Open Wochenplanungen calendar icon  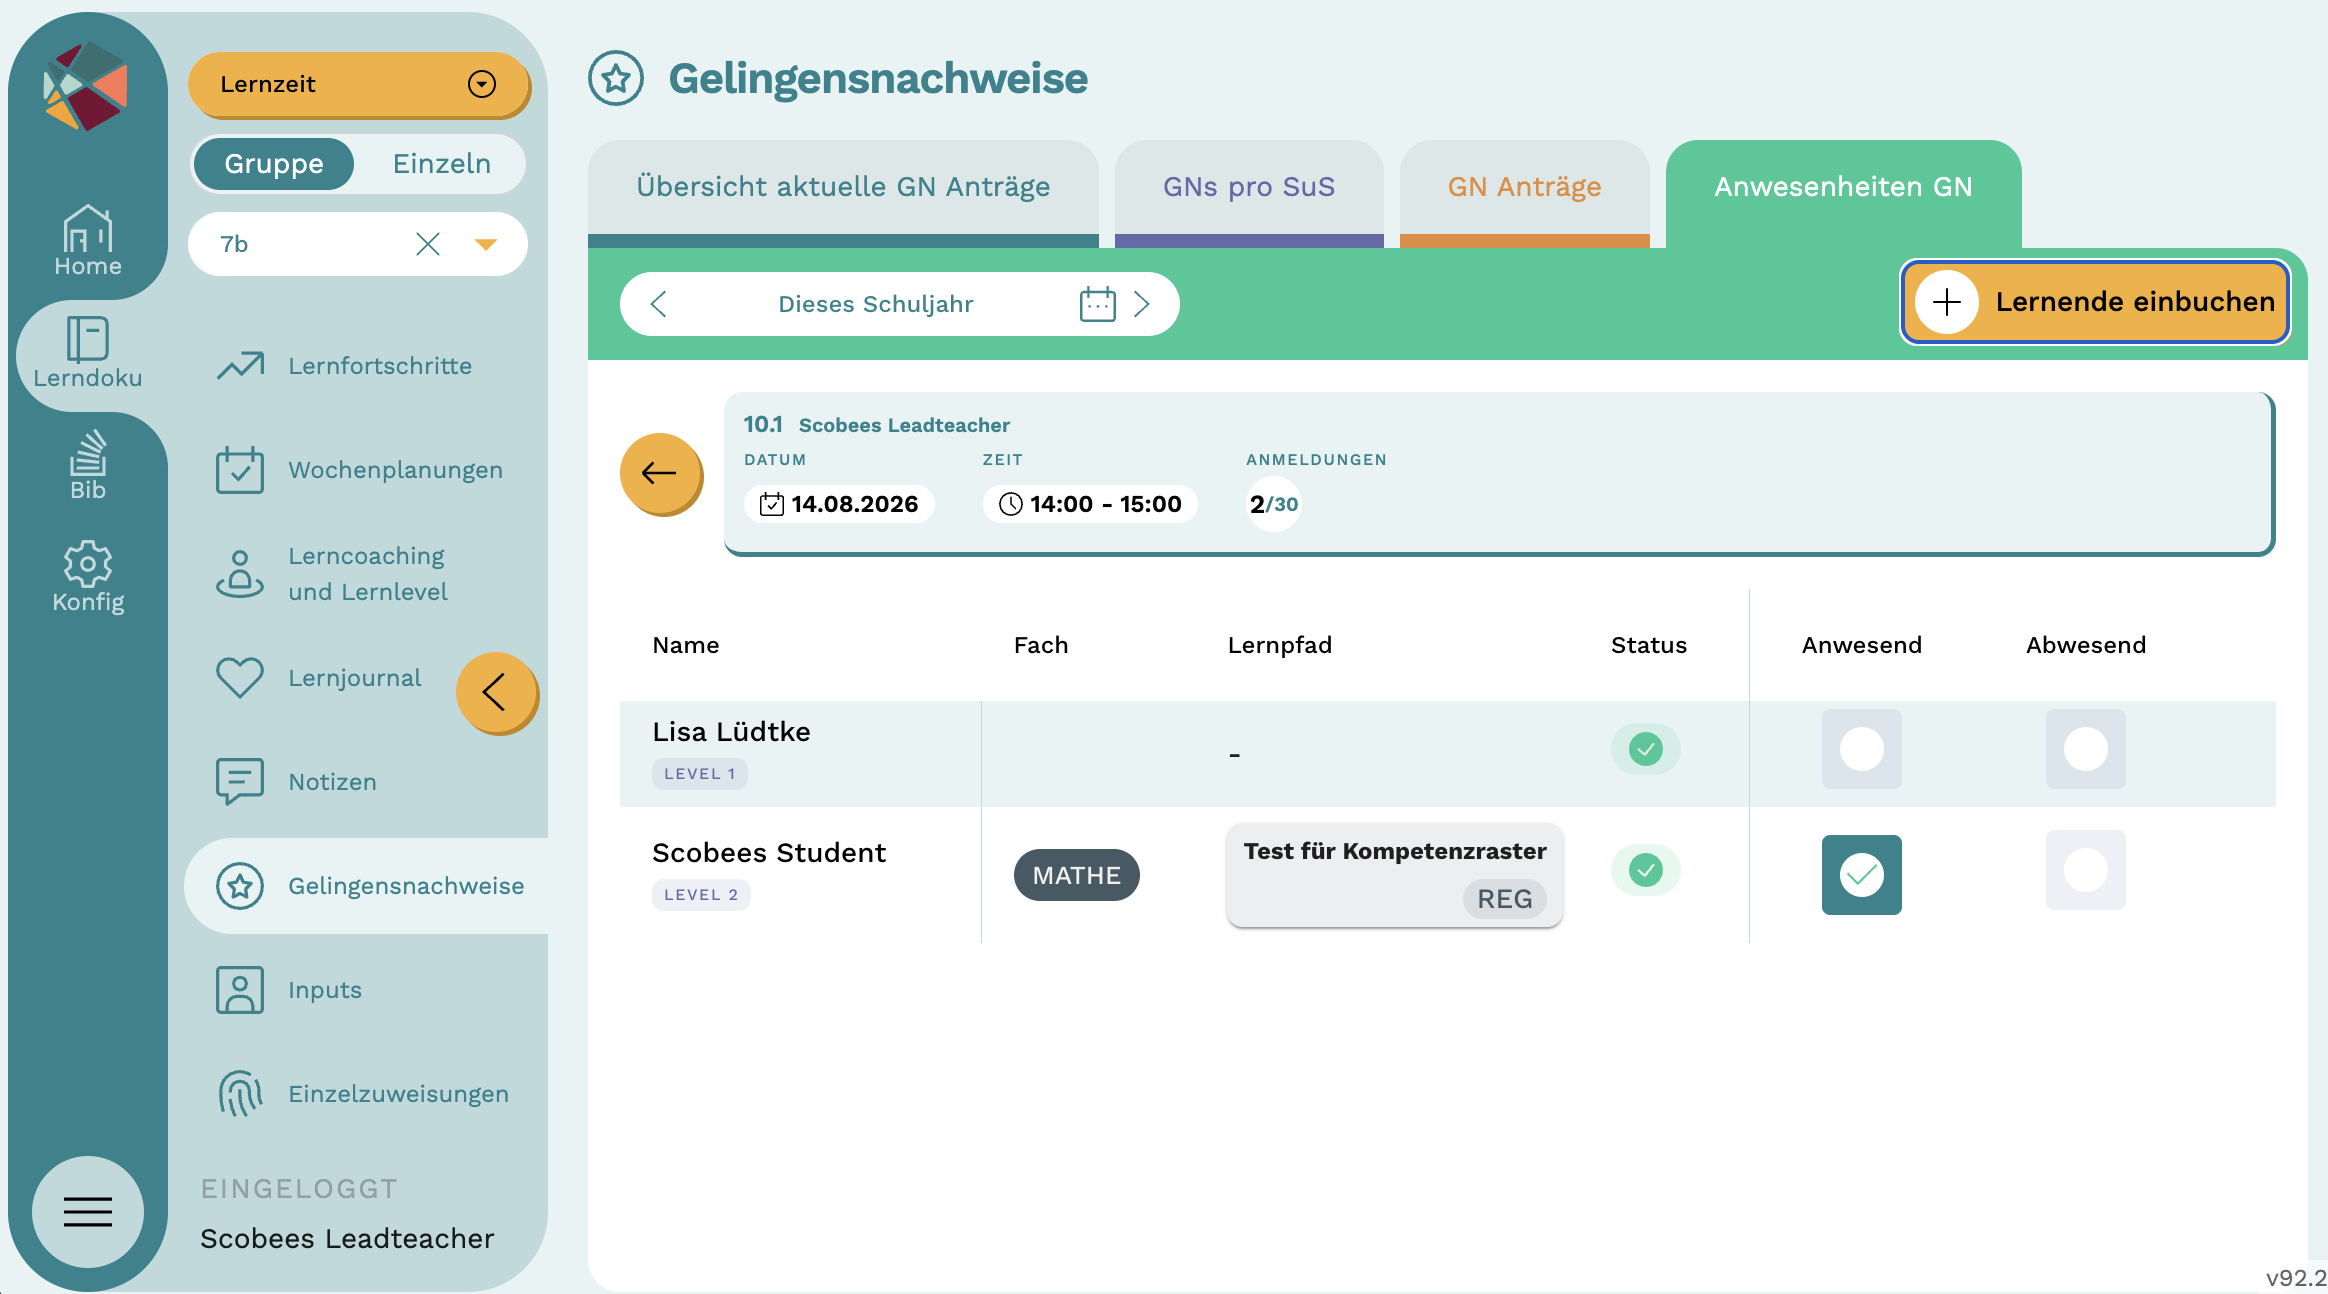(x=240, y=470)
